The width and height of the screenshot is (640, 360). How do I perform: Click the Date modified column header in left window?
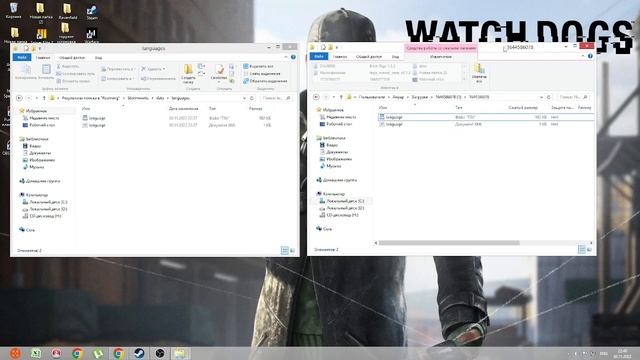point(184,109)
